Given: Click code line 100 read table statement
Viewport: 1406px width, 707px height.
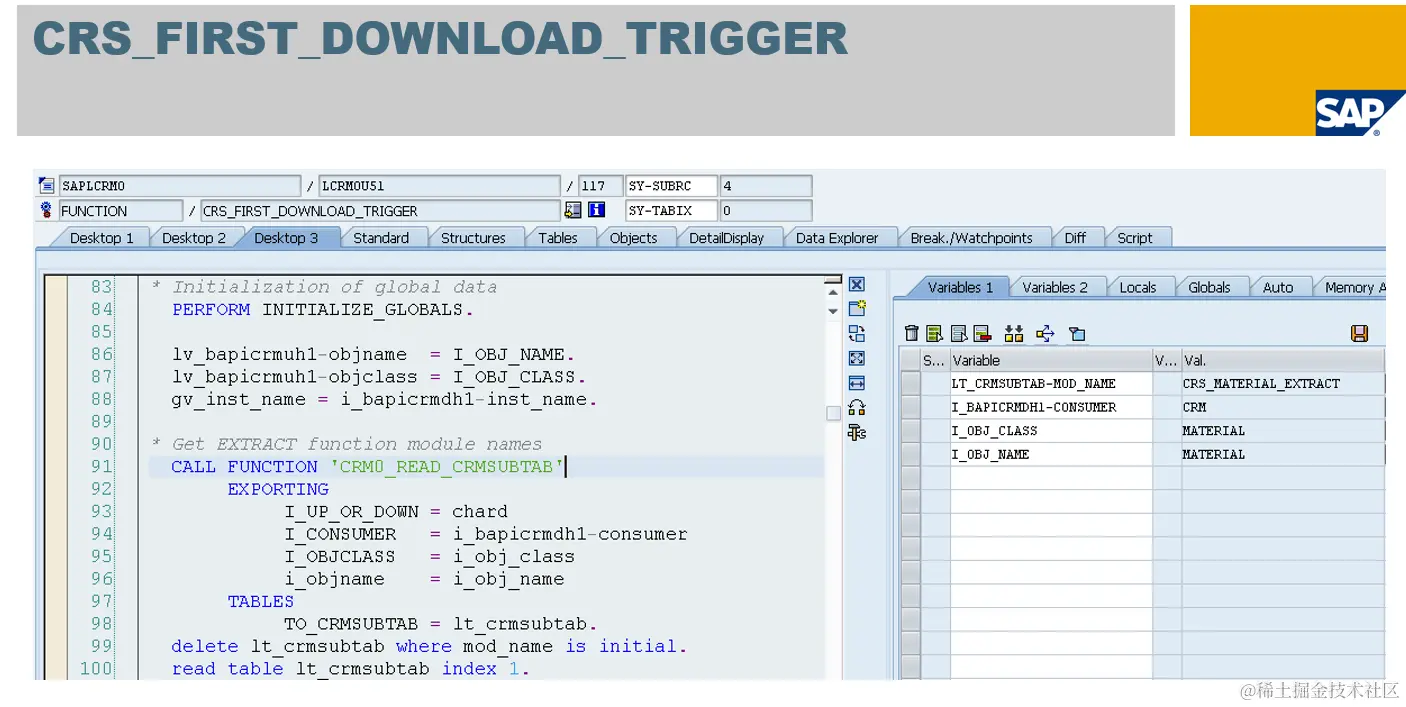Looking at the screenshot, I should point(350,668).
